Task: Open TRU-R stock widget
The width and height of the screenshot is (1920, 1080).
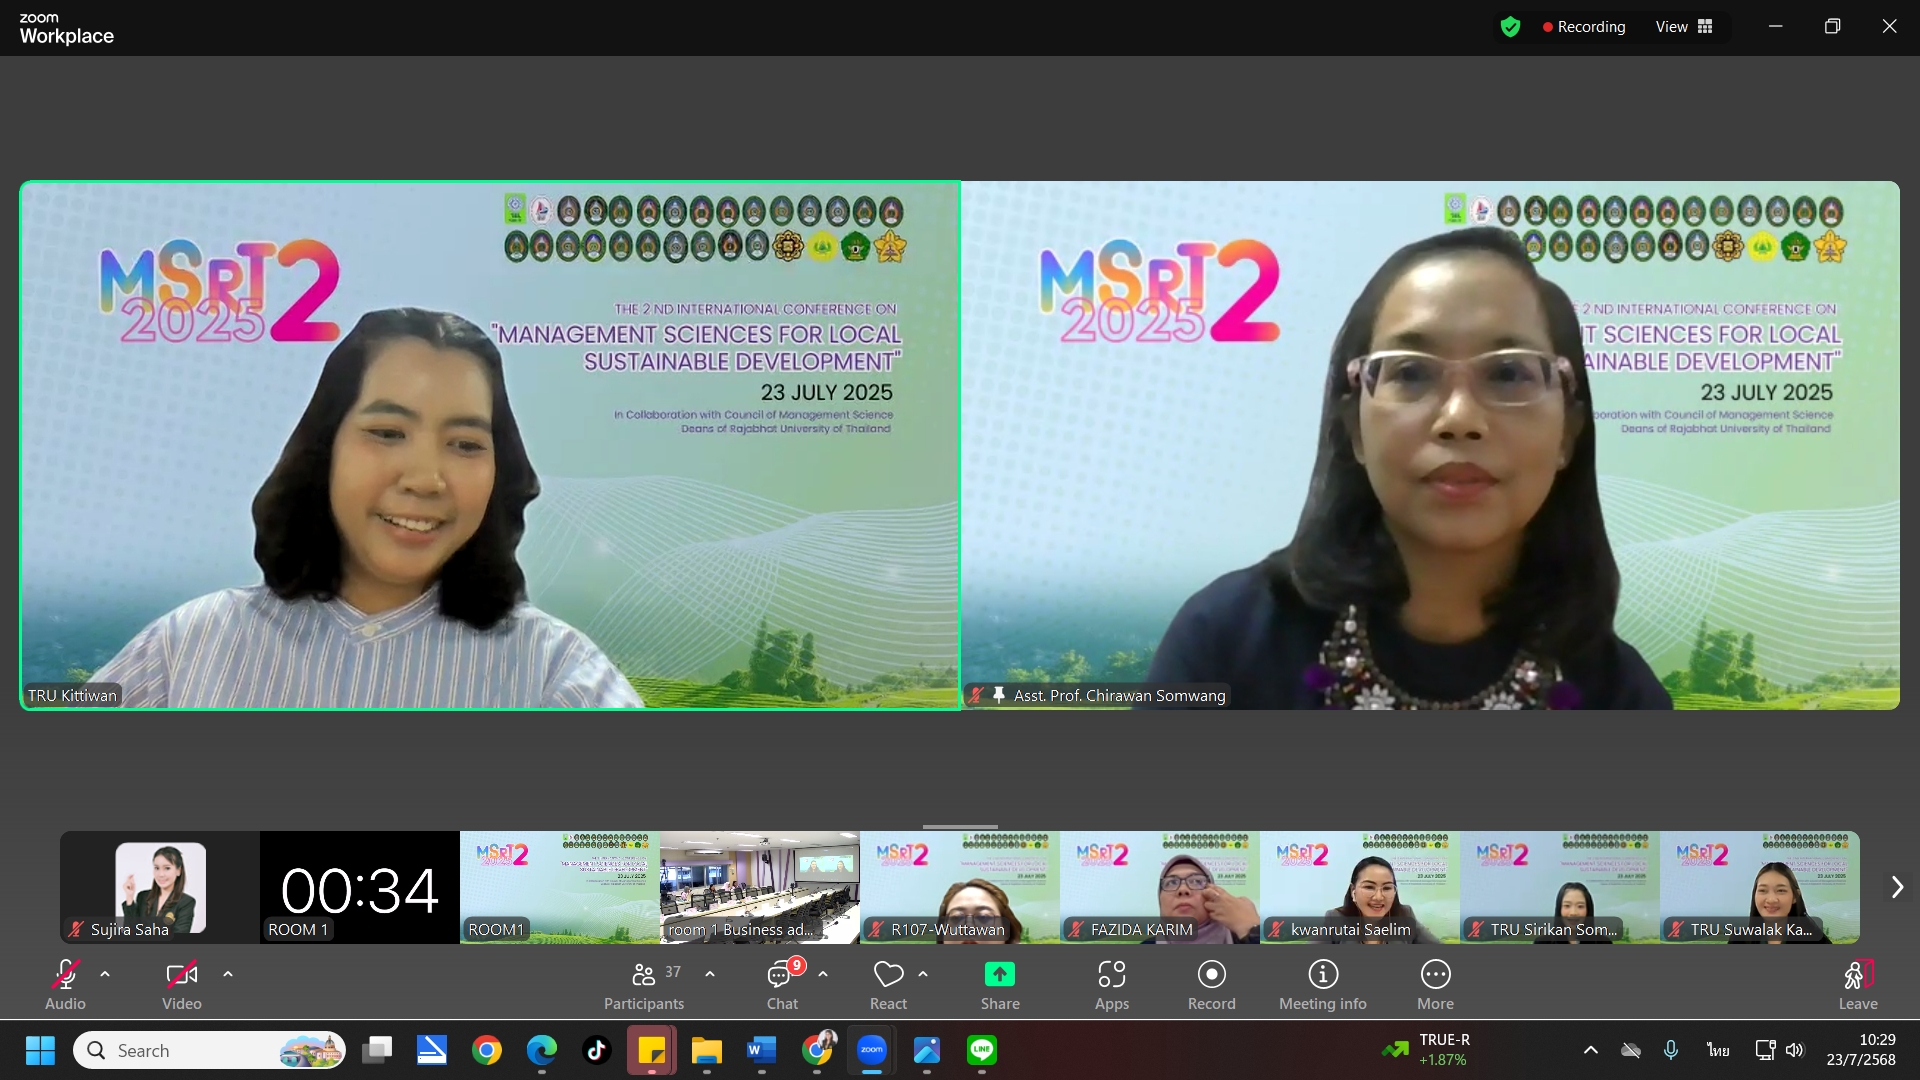Action: (x=1426, y=1050)
